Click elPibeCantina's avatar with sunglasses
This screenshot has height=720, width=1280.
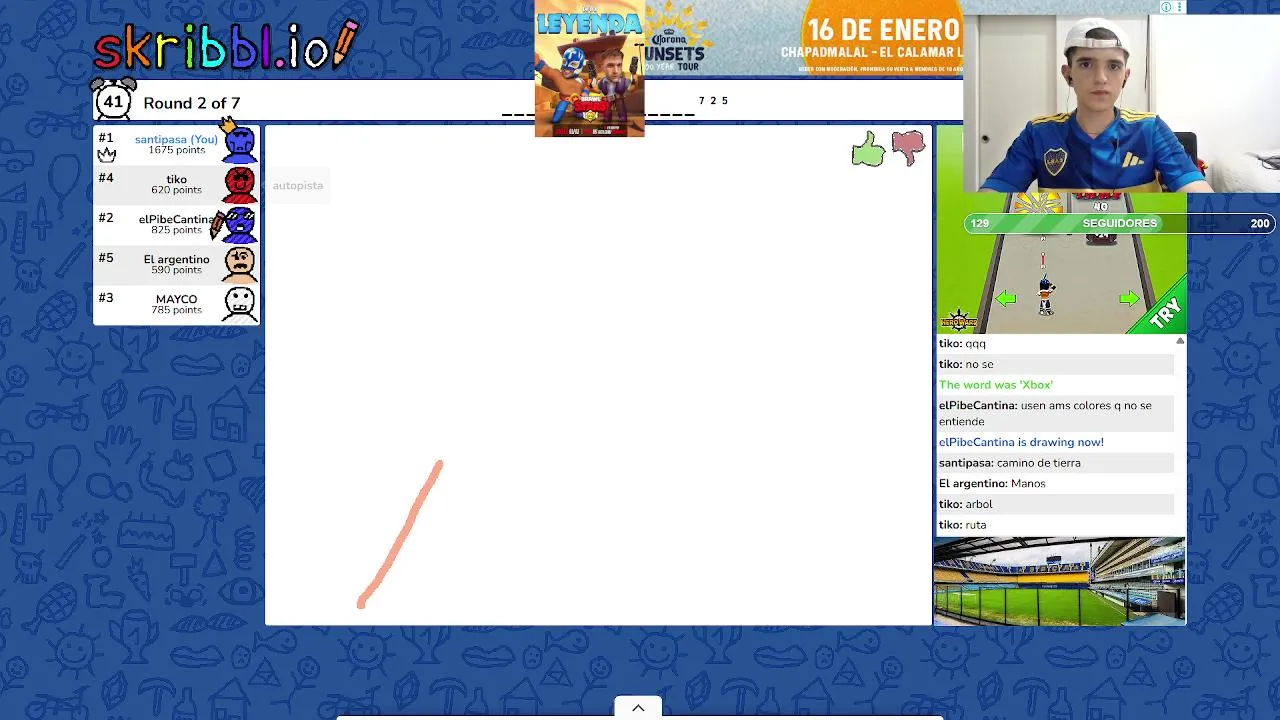tap(239, 224)
